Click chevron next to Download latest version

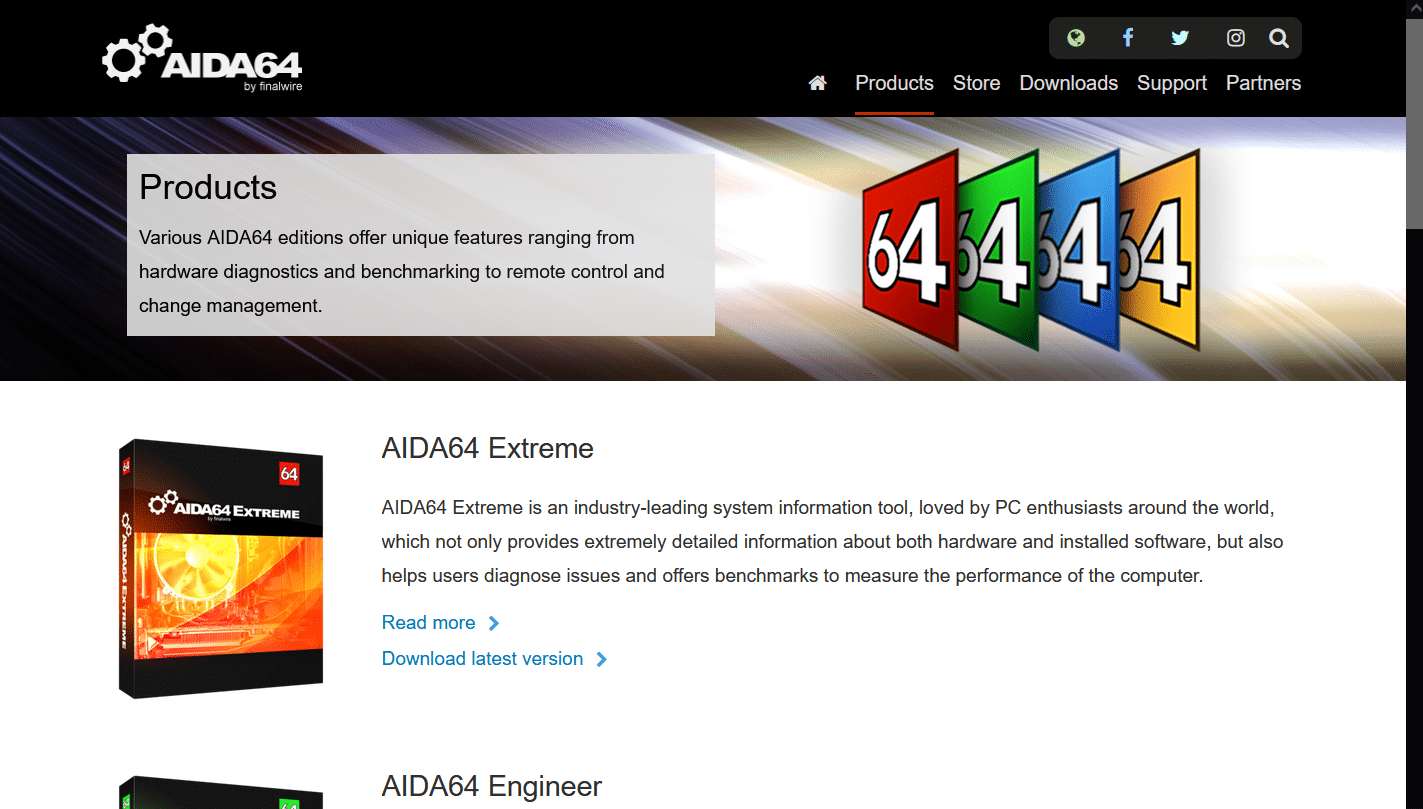602,659
